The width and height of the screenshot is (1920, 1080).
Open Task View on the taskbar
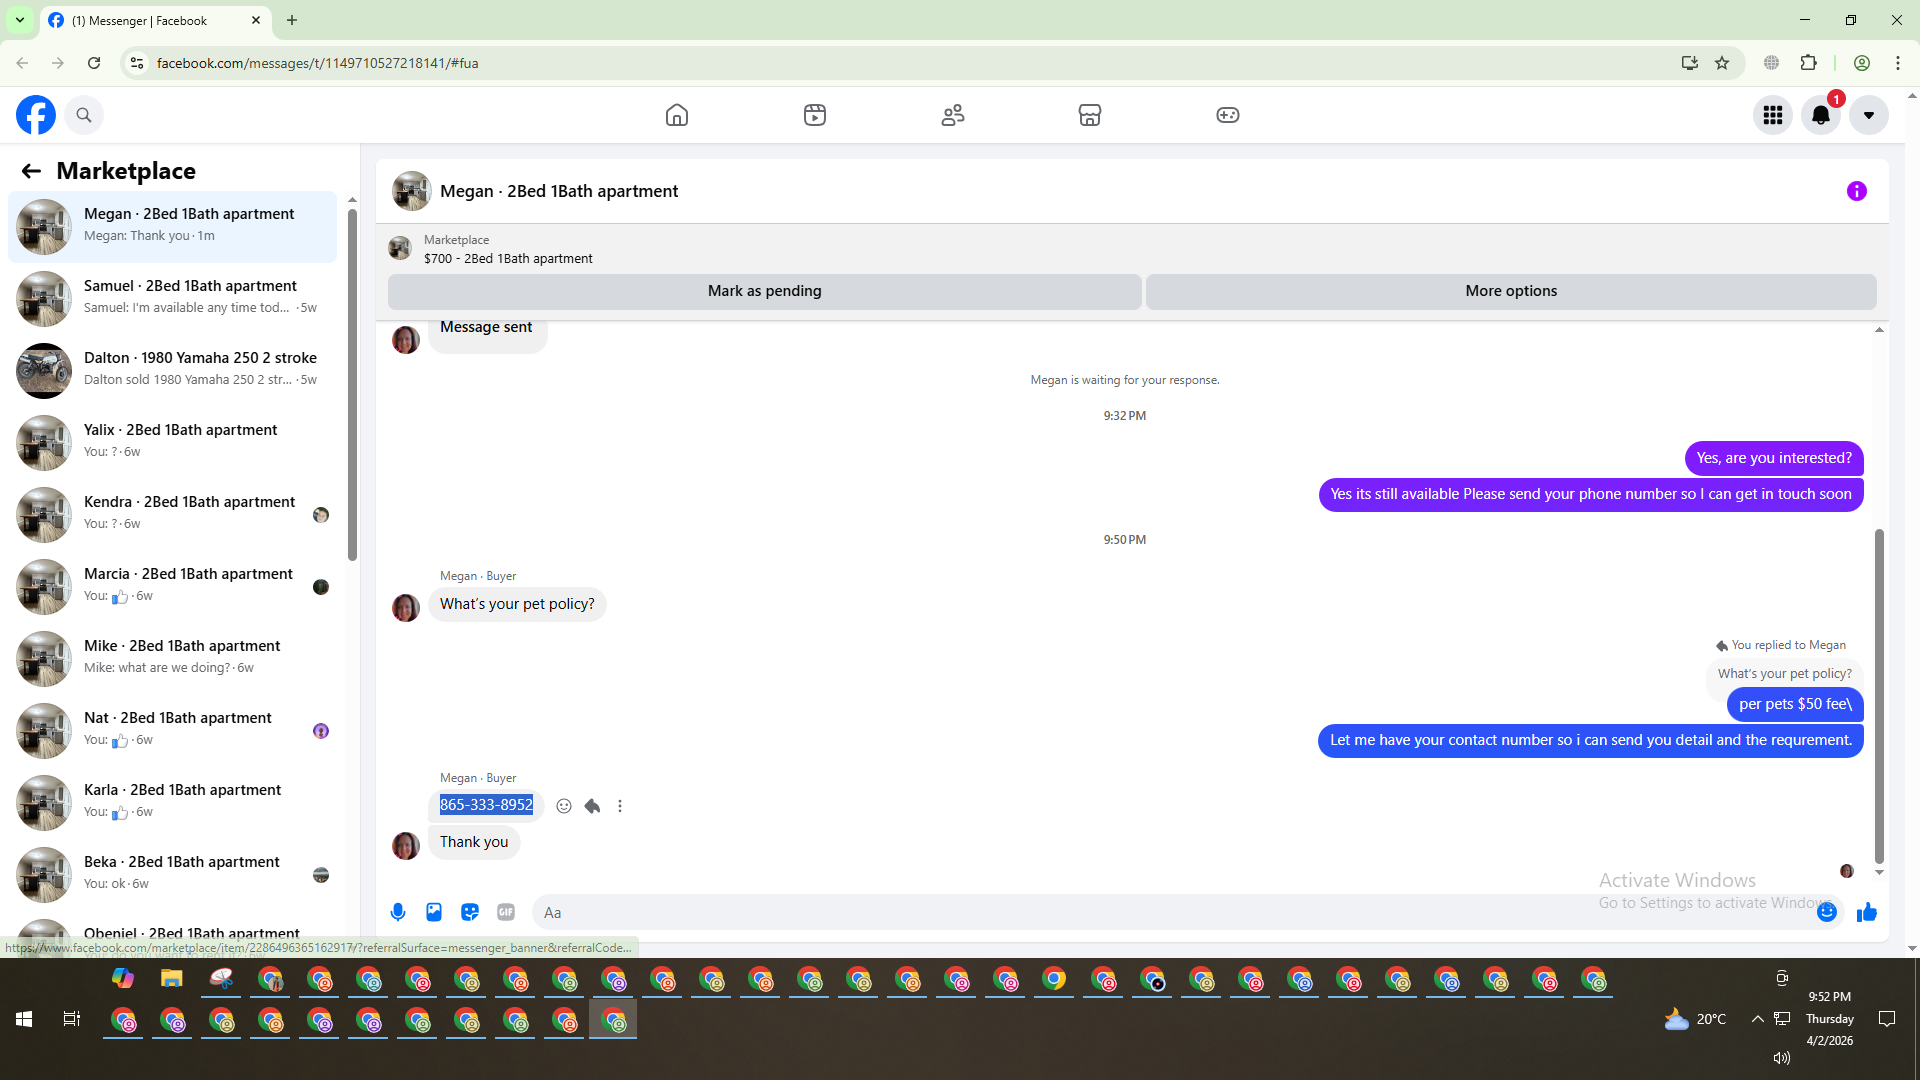click(x=71, y=1019)
